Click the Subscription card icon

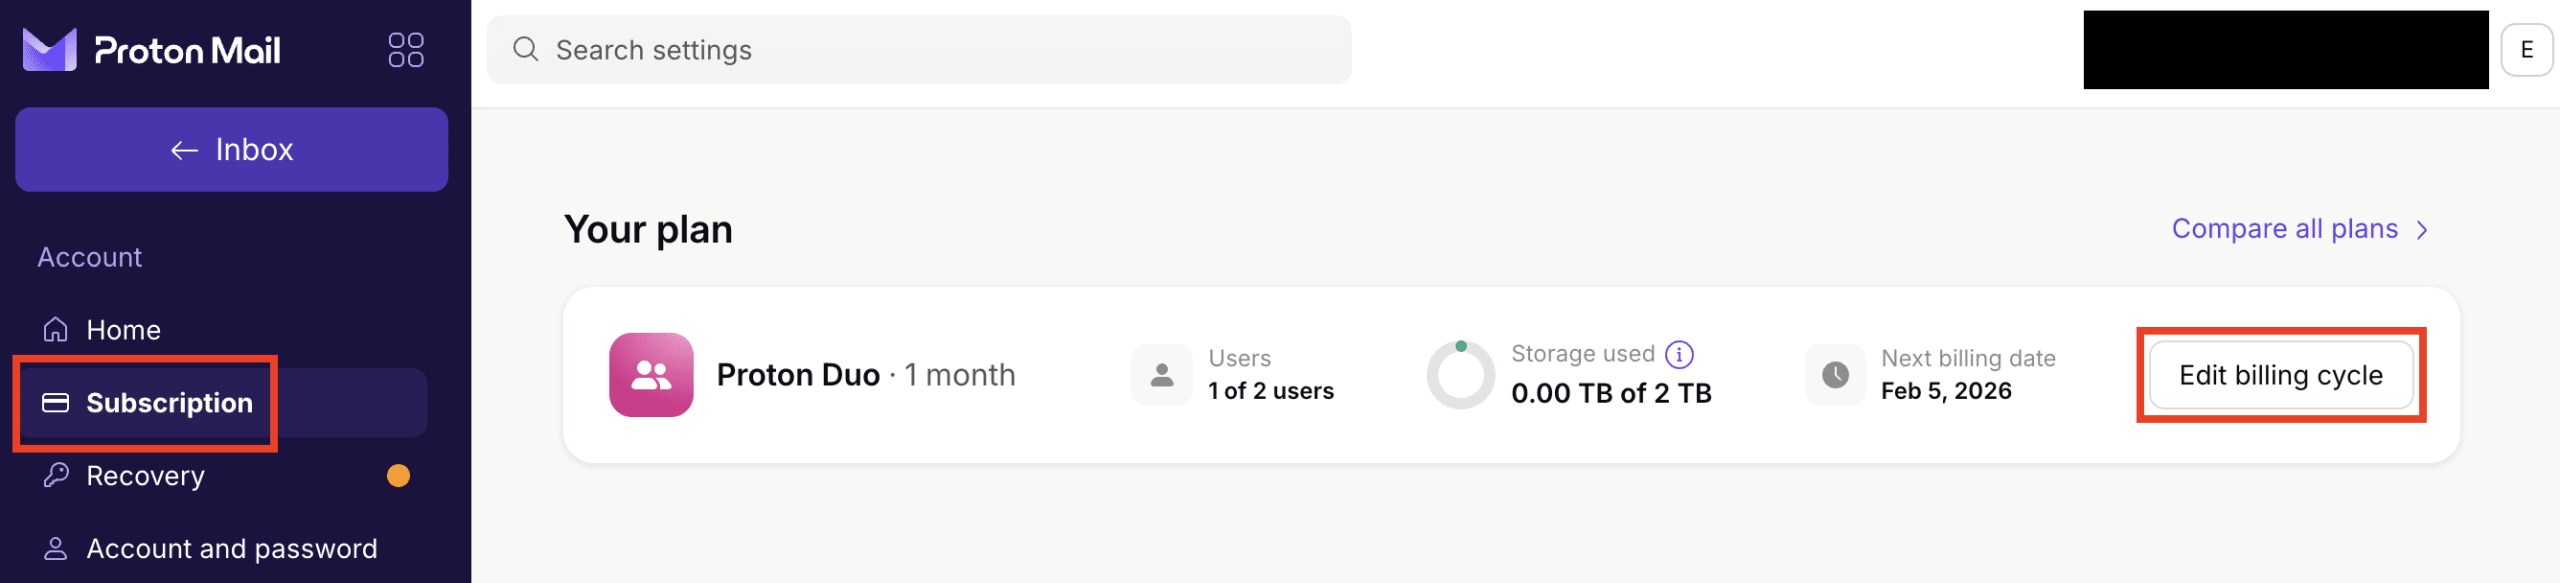(x=56, y=403)
